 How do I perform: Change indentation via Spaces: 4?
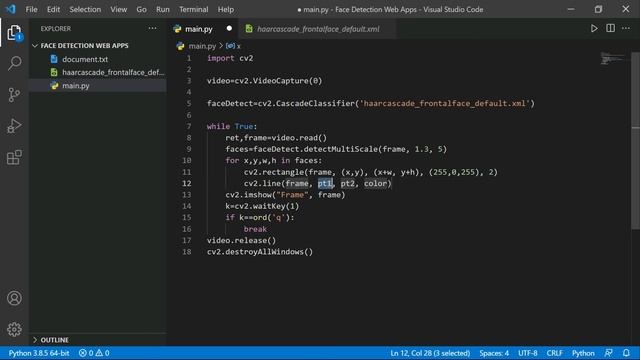[x=494, y=353]
